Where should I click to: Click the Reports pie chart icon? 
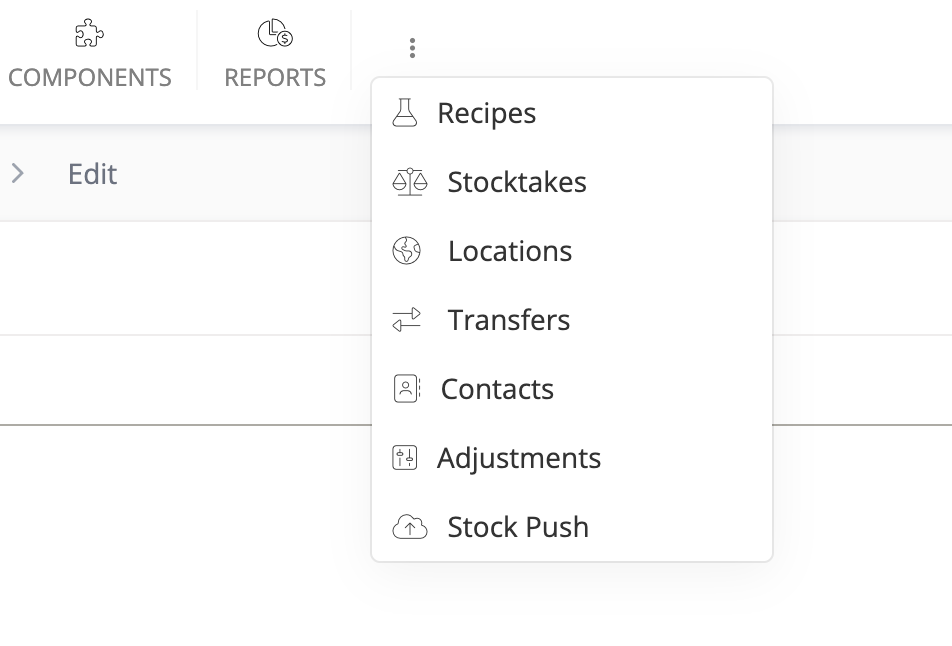(x=275, y=34)
